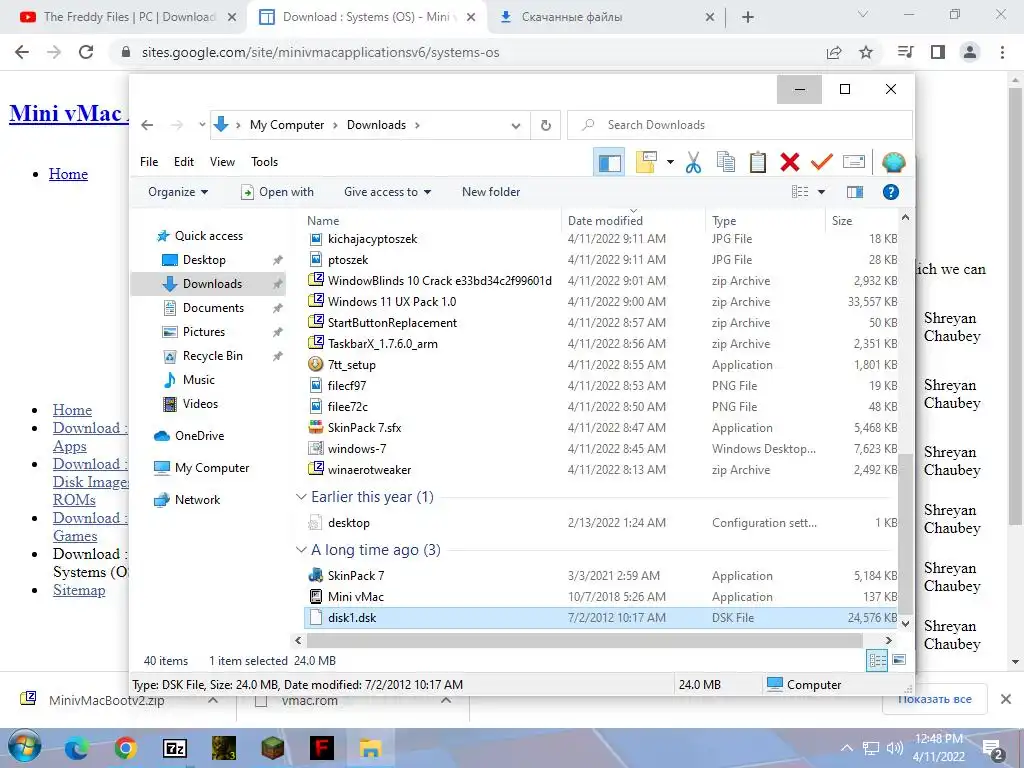Viewport: 1024px width, 768px height.
Task: Switch to large thumbnails view icon in status bar
Action: click(899, 660)
